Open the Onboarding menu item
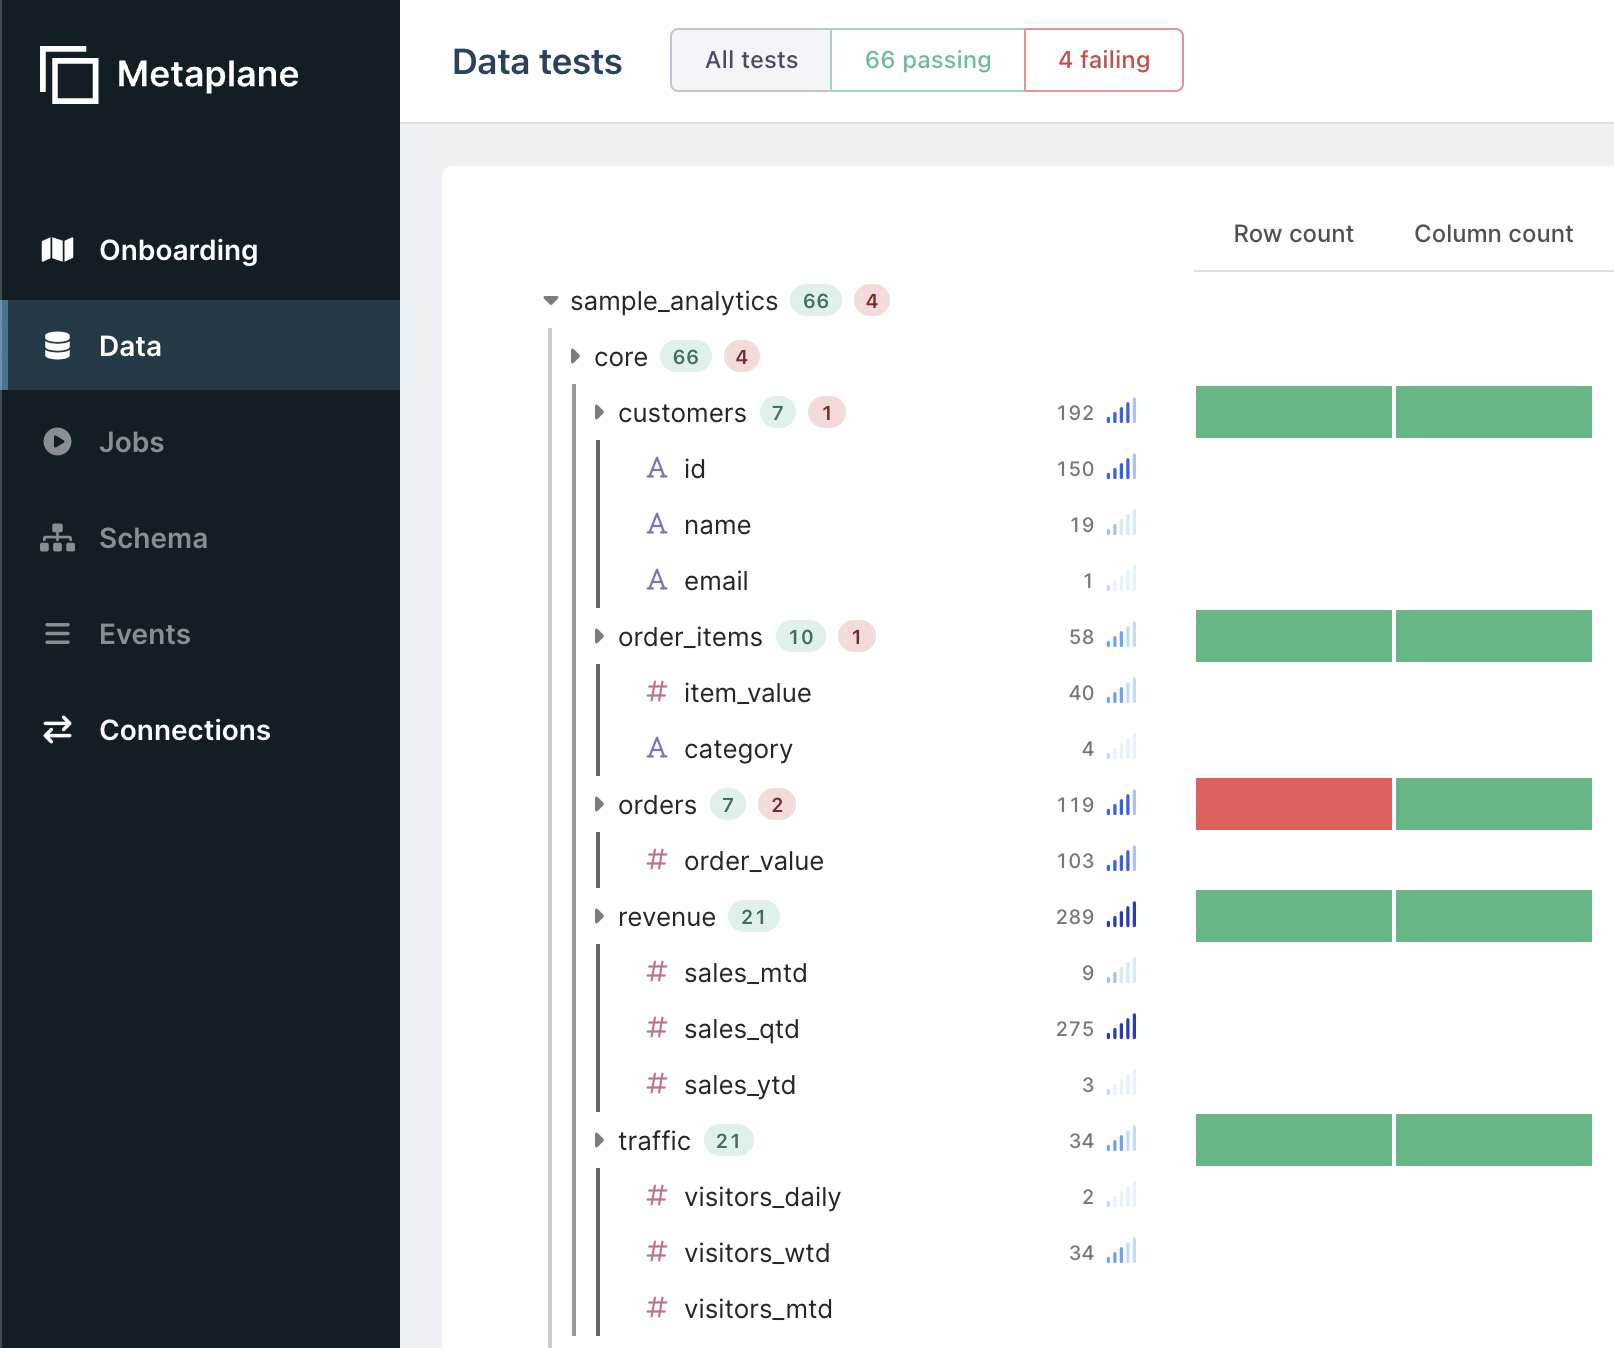Screen dimensions: 1614x1348 pos(200,250)
